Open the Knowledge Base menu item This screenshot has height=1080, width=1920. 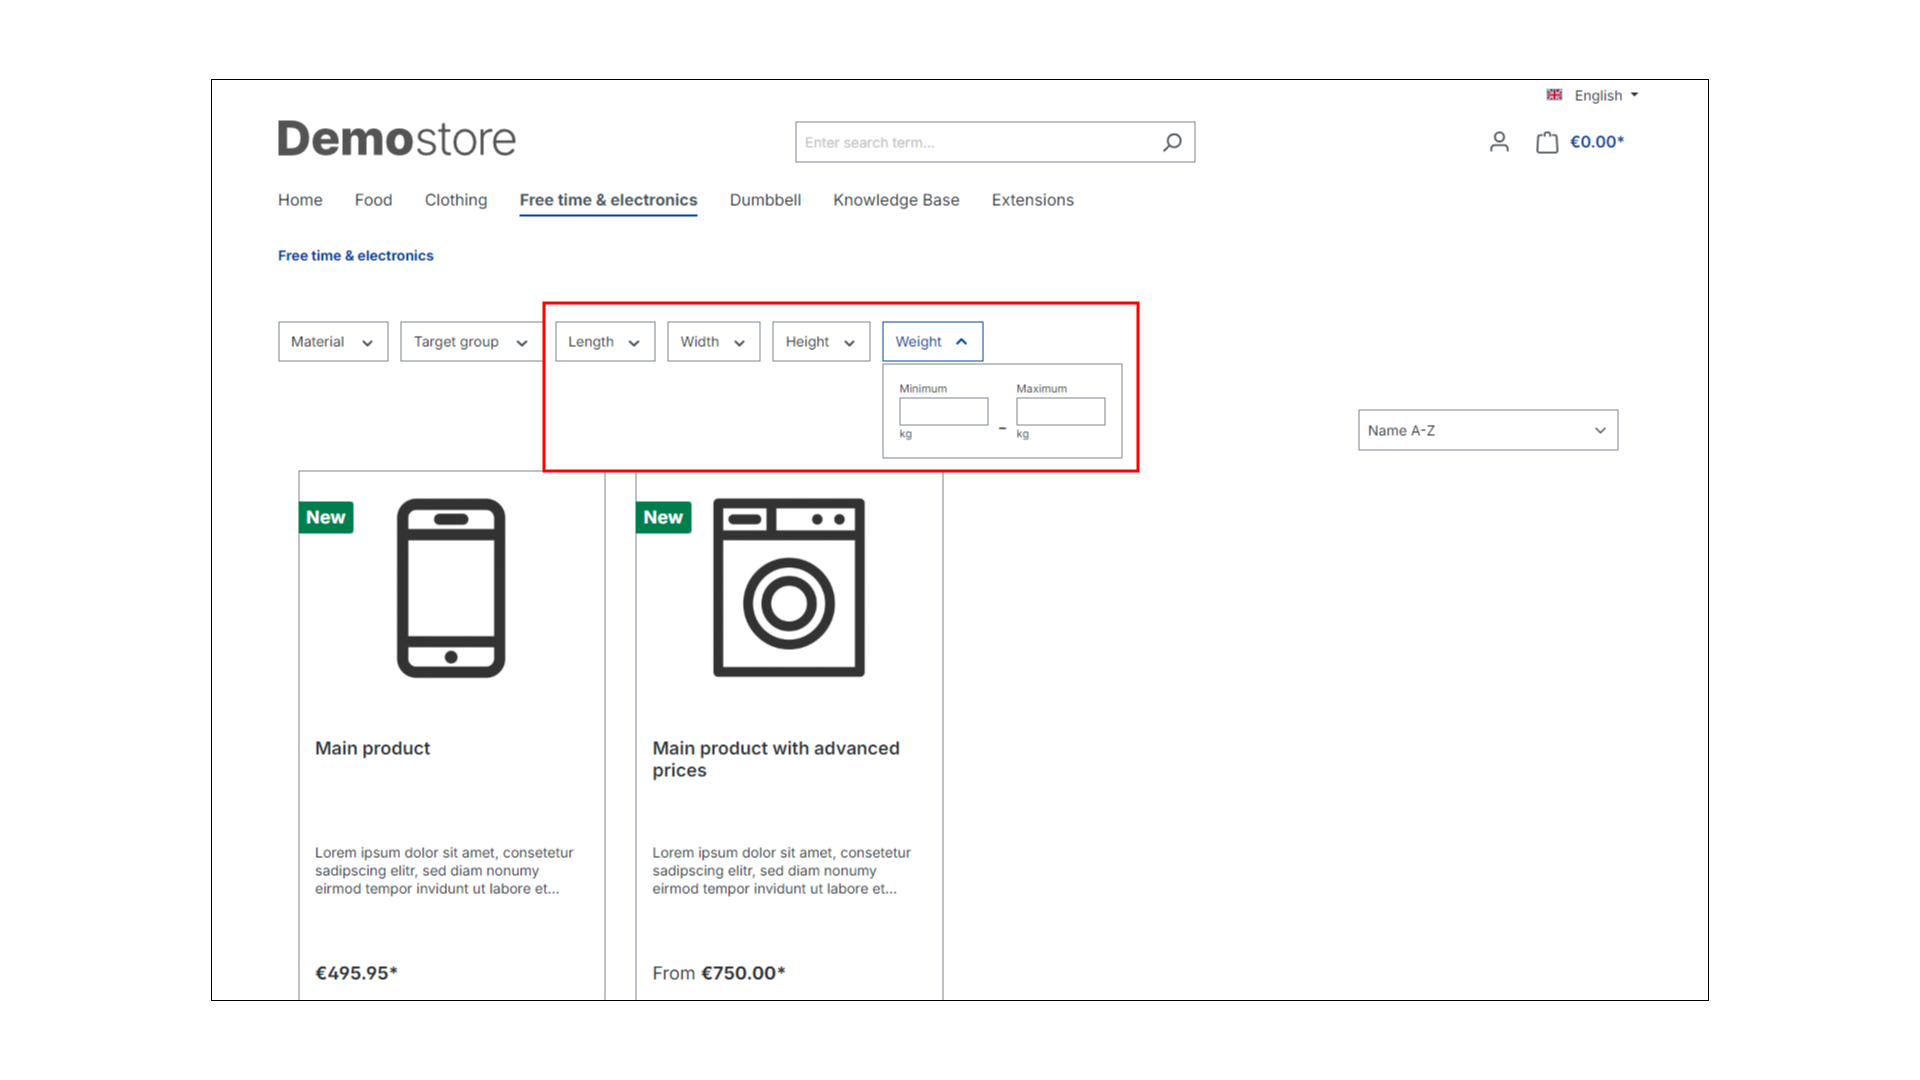coord(896,200)
